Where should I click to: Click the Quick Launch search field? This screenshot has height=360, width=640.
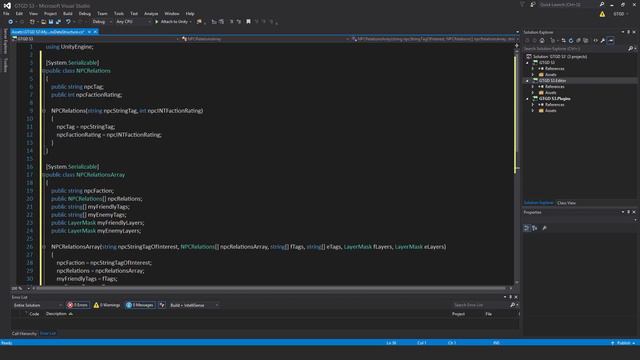click(x=569, y=4)
